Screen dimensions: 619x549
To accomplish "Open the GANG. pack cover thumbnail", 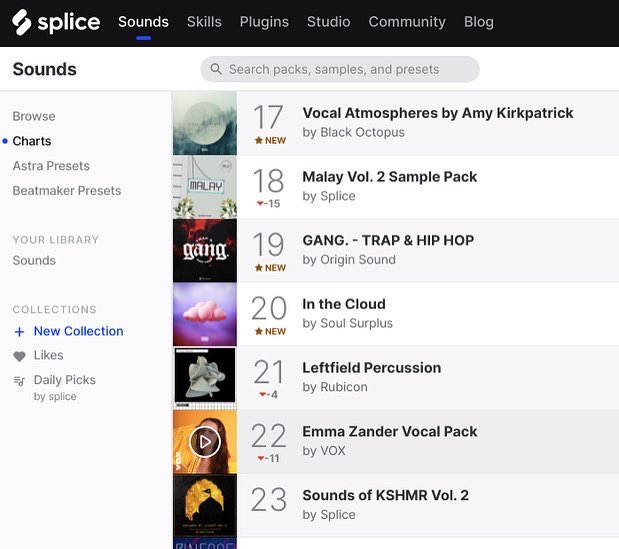I will [205, 251].
